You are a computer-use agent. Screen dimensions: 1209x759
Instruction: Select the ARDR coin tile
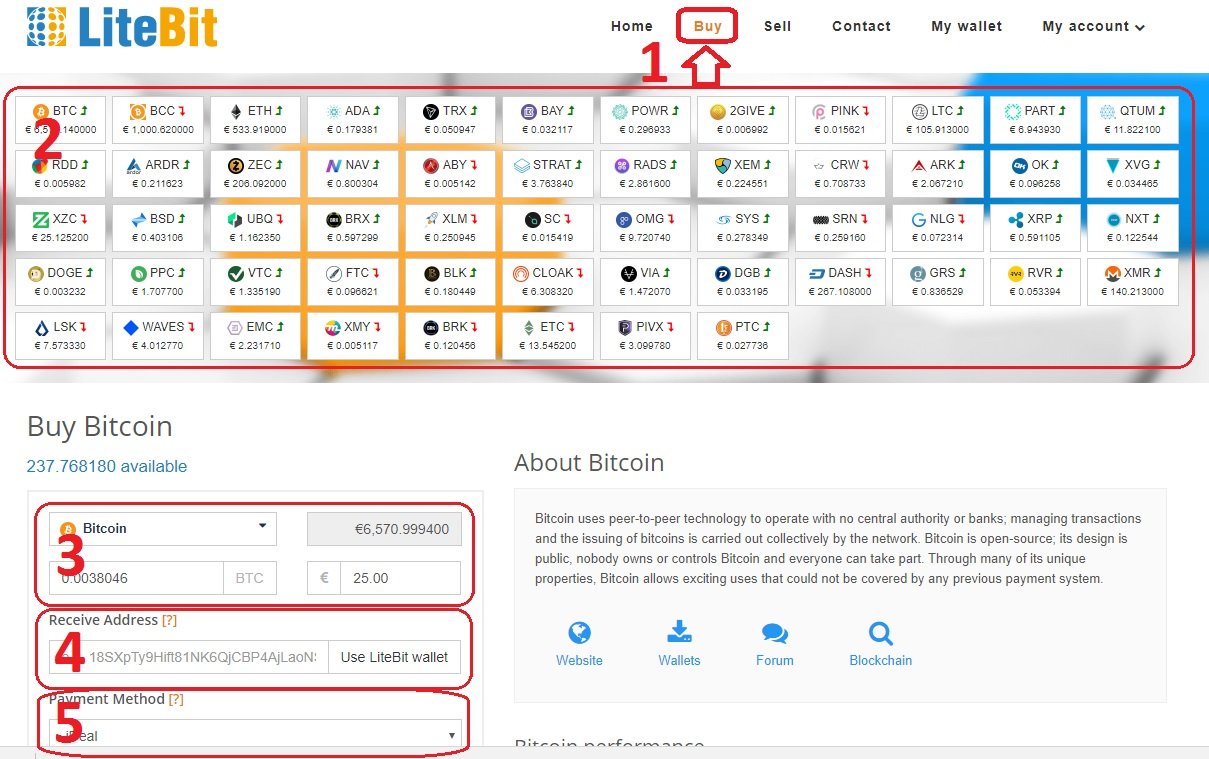159,174
